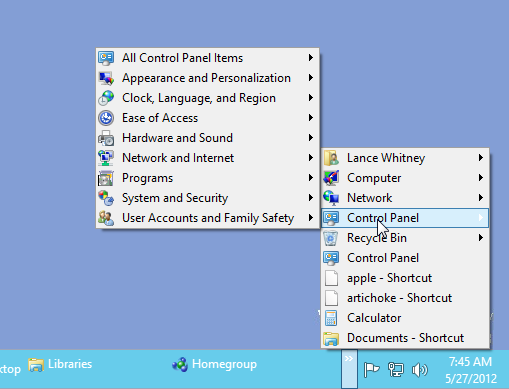
Task: Click the System and Security shield icon
Action: coord(106,198)
